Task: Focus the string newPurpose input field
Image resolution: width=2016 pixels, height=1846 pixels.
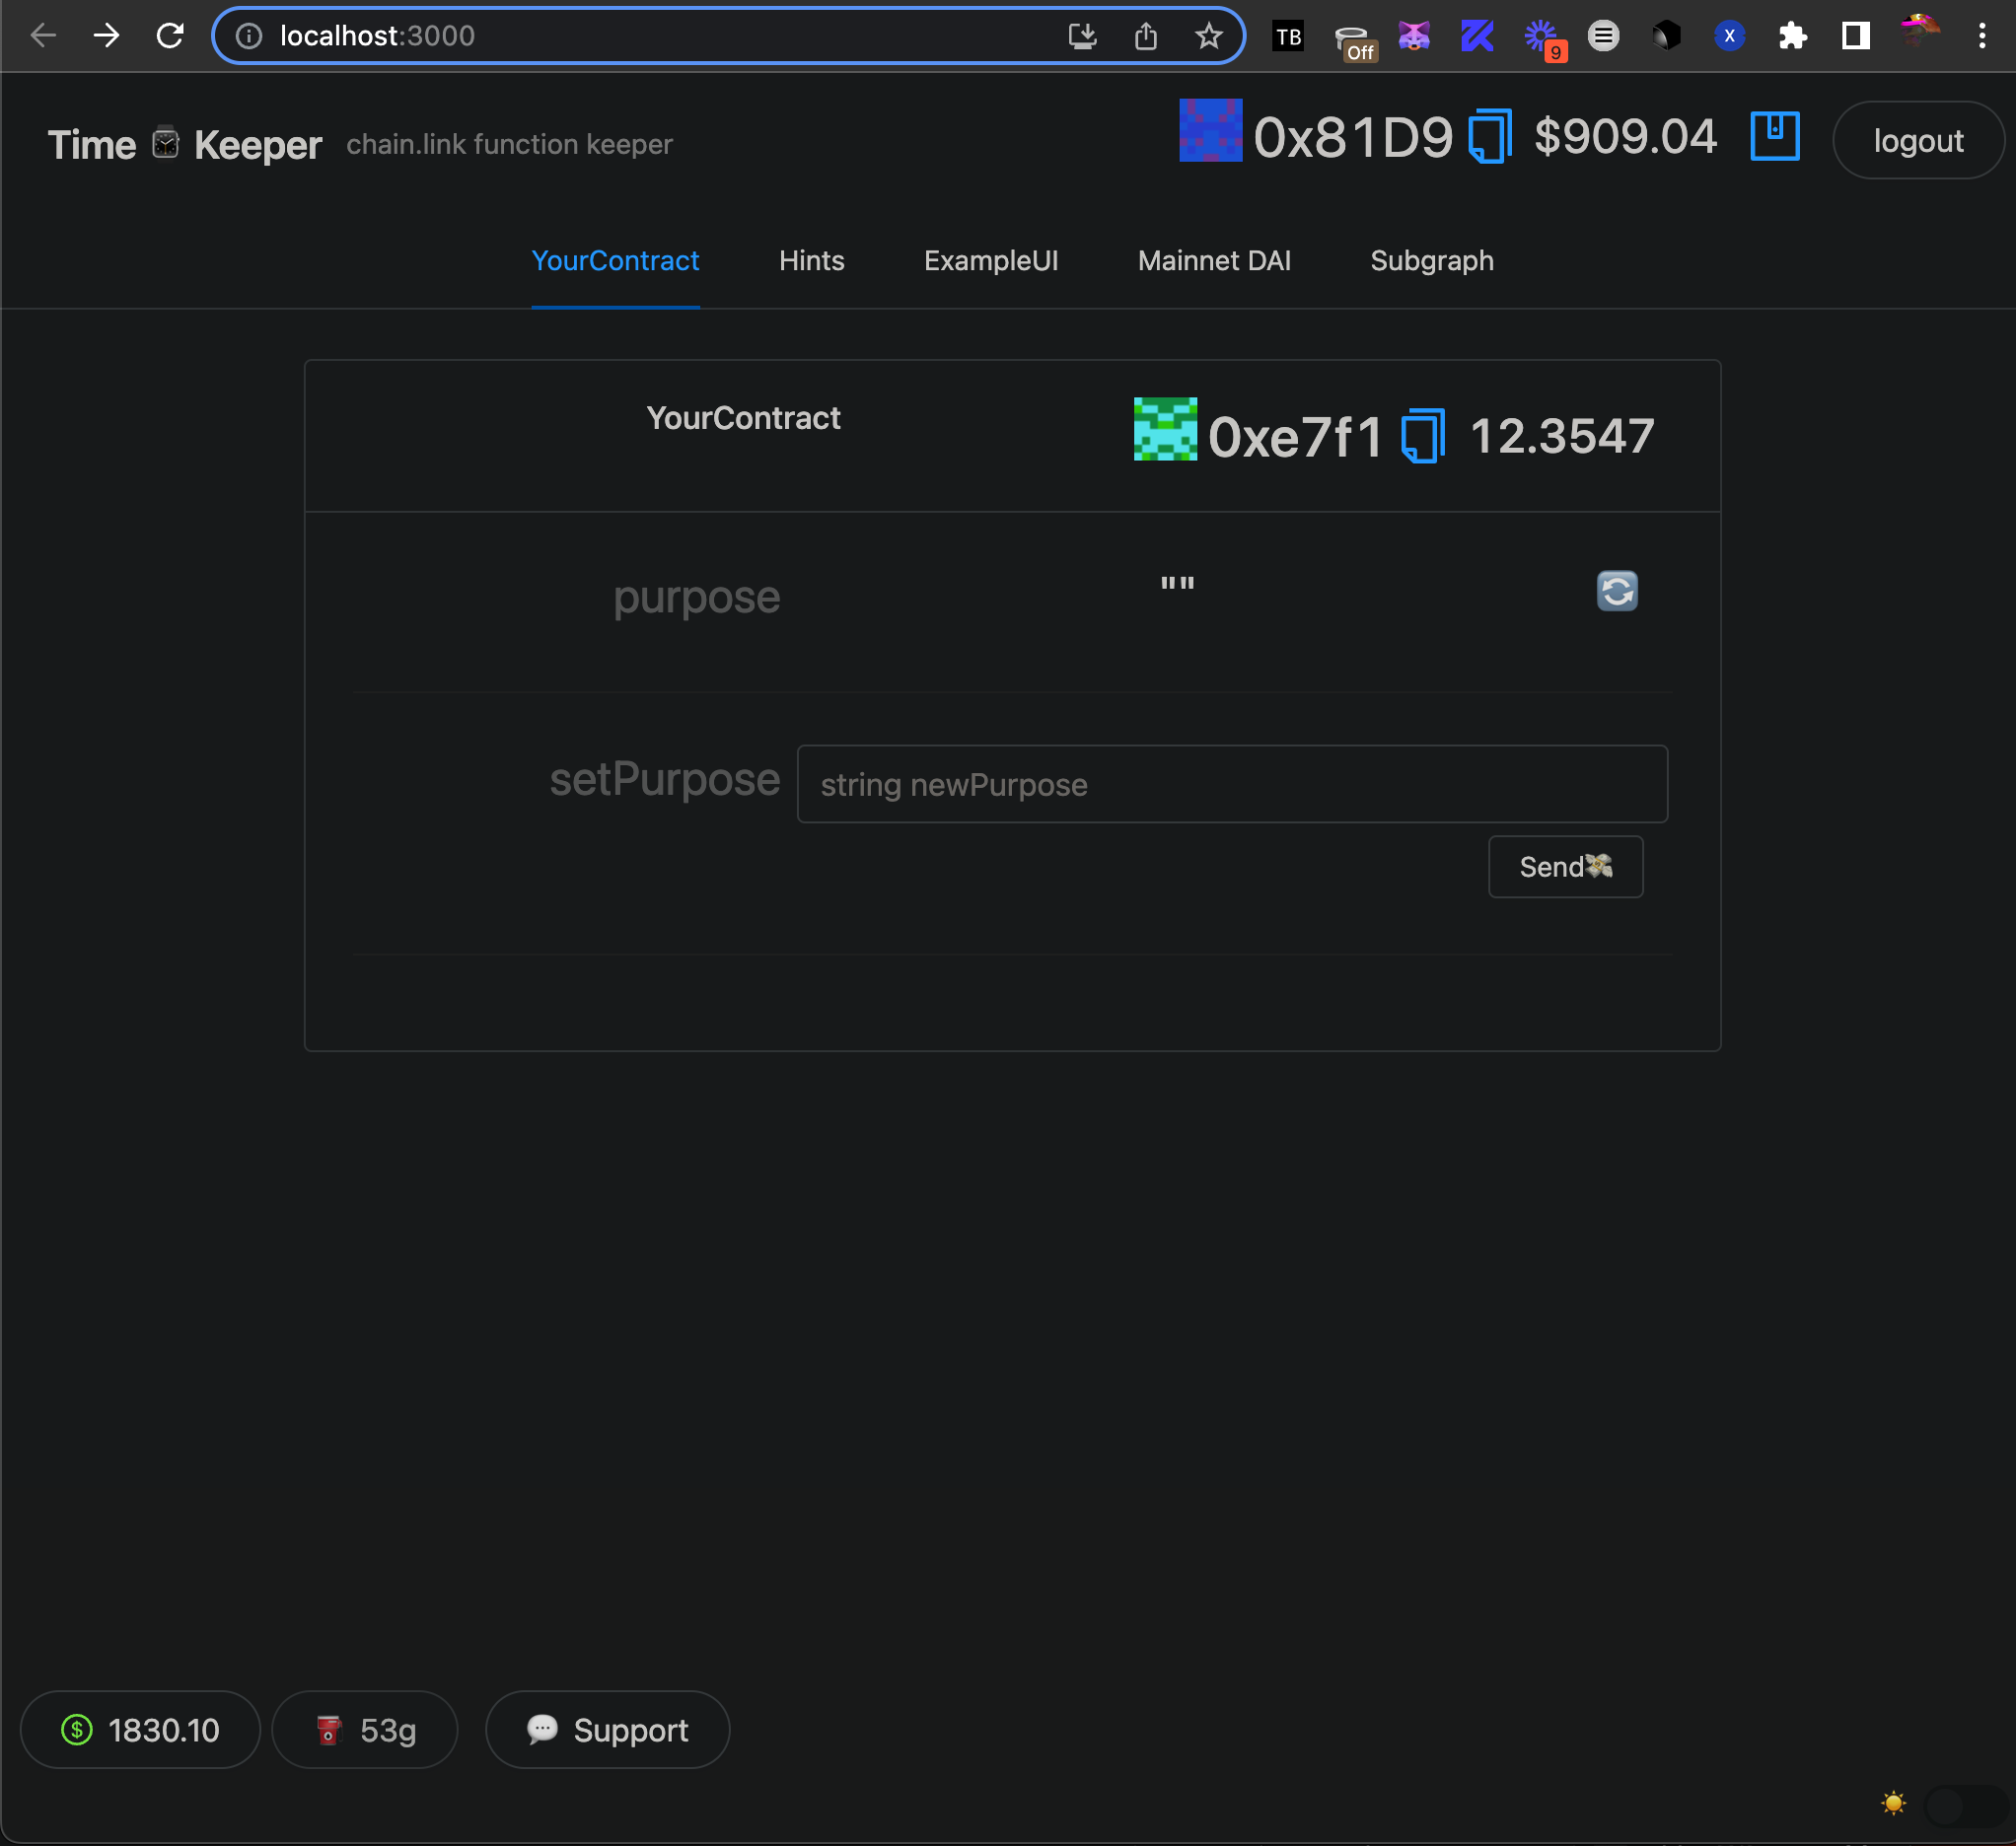Action: coord(1231,784)
